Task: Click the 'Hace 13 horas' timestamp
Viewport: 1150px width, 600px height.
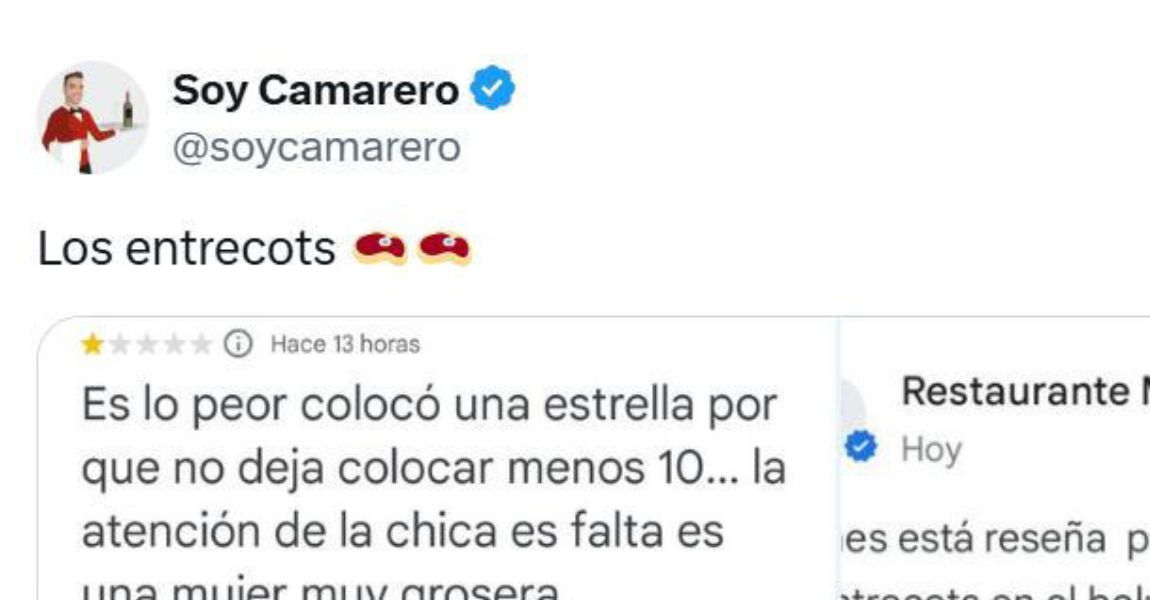Action: (x=345, y=344)
